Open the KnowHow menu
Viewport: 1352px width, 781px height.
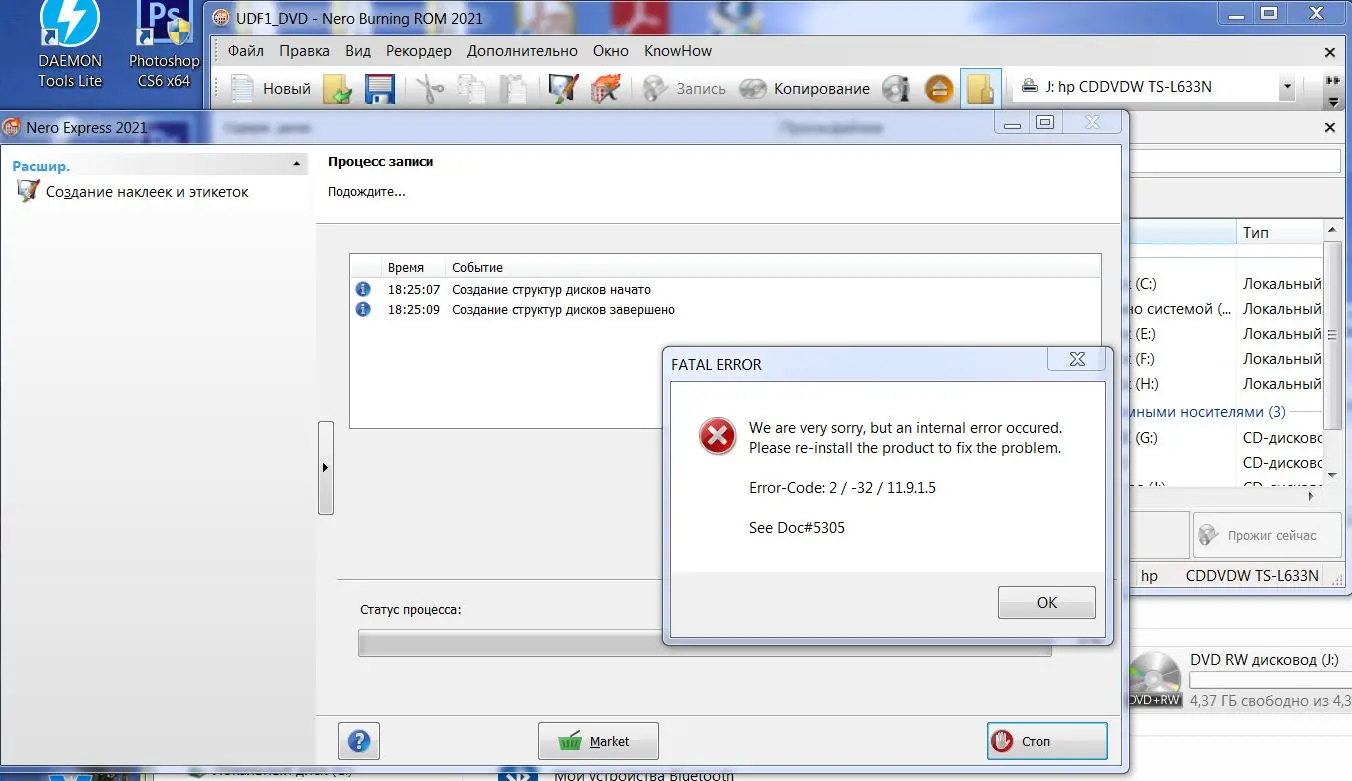coord(678,51)
